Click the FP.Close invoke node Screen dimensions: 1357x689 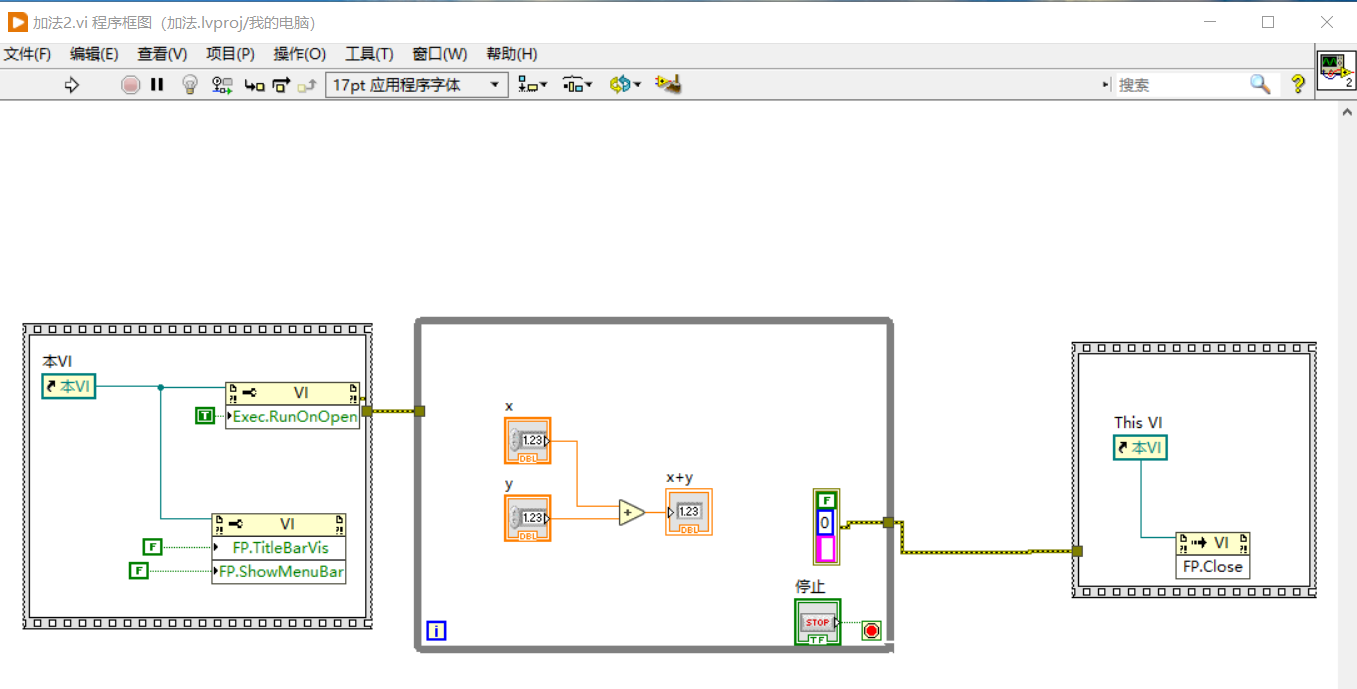tap(1212, 556)
